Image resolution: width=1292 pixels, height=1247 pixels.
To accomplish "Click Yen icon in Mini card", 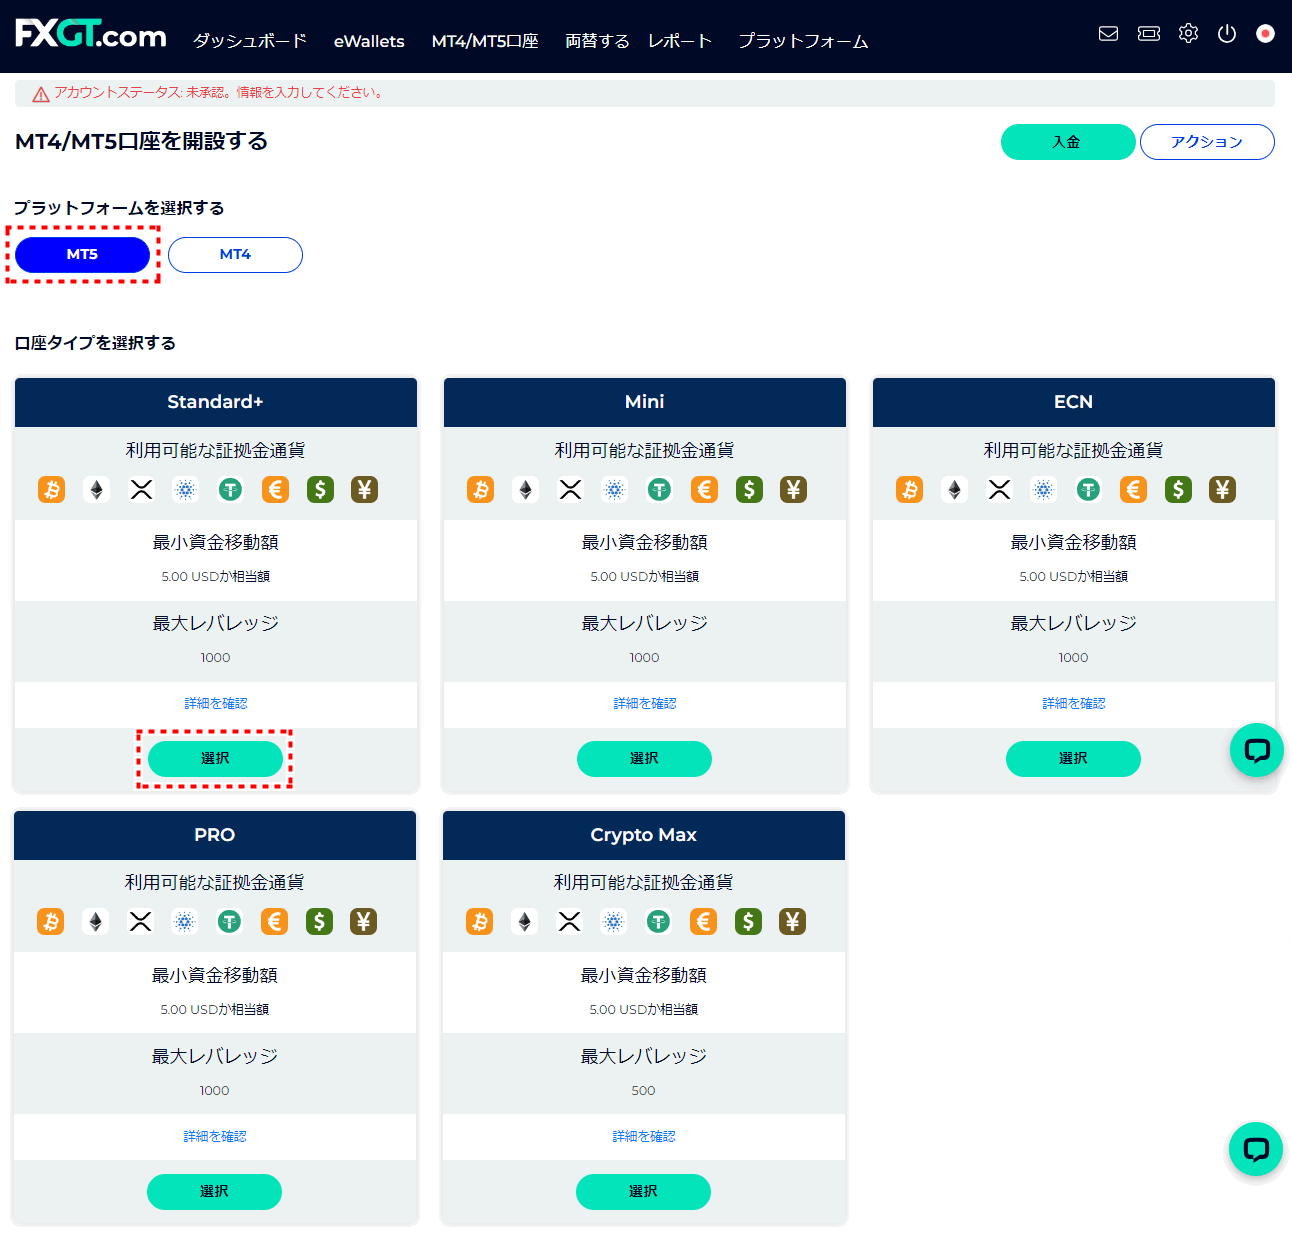I will [x=794, y=490].
